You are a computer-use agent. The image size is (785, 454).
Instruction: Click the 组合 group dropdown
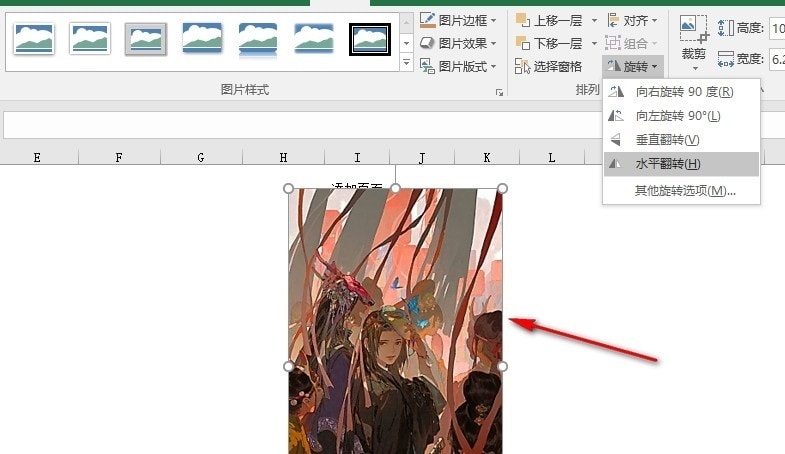click(x=631, y=44)
